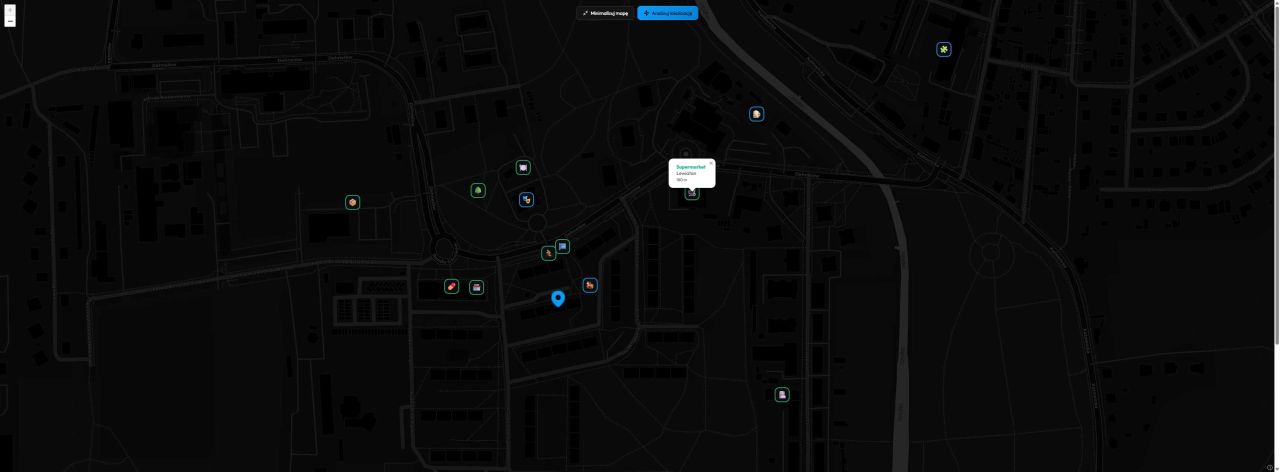Zoom out on the map
Image resolution: width=1280 pixels, height=472 pixels.
pyautogui.click(x=10, y=21)
